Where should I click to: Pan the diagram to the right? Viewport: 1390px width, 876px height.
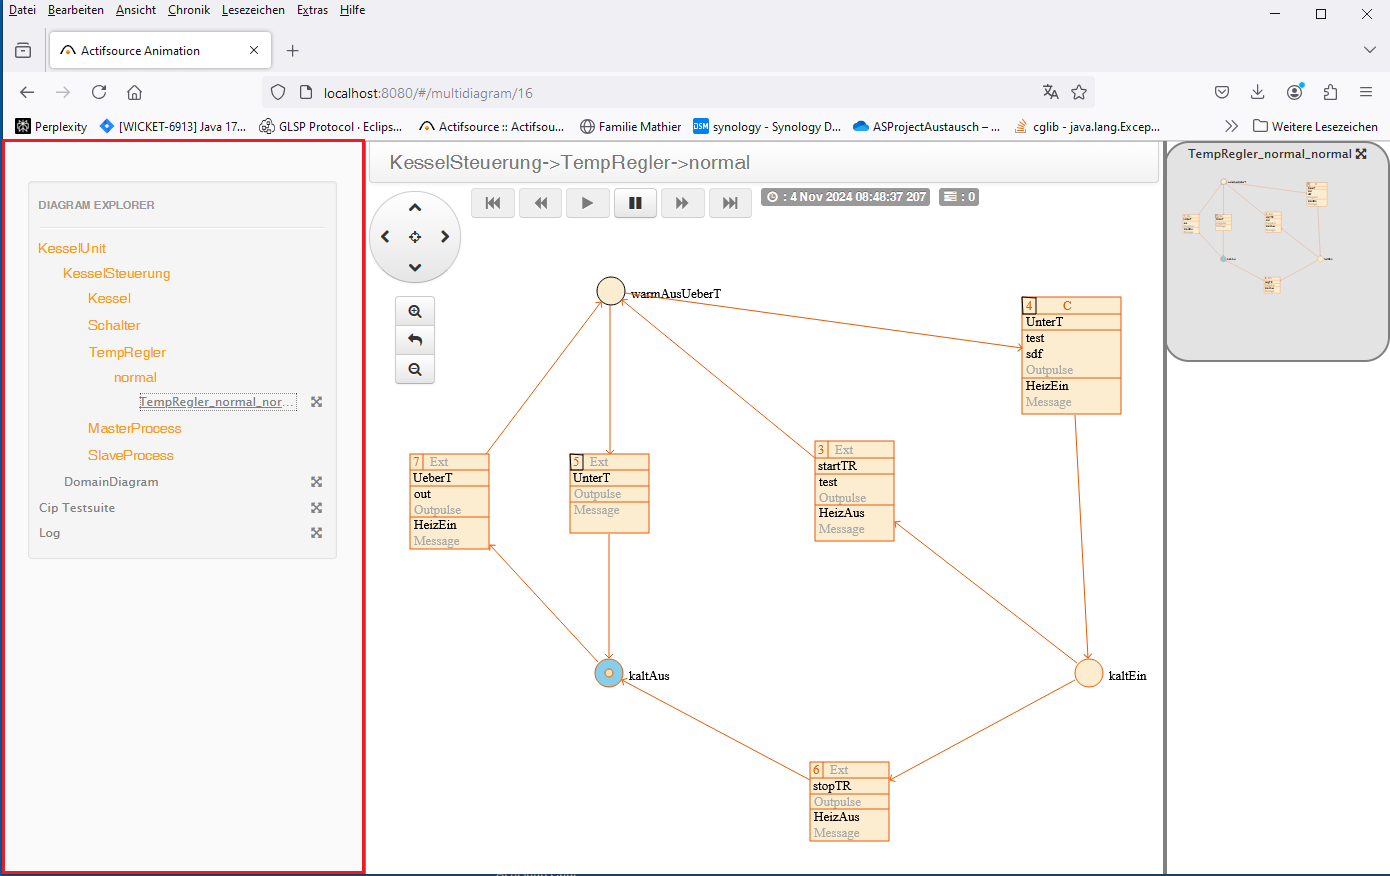click(445, 237)
